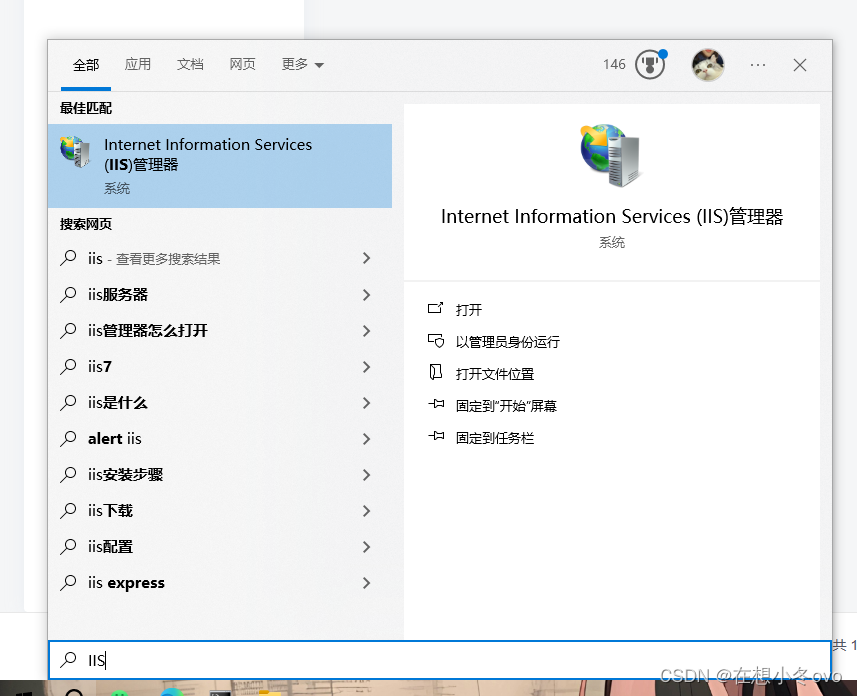Click the pin icon beside 固定到"开始"屏幕
This screenshot has height=696, width=857.
coord(436,404)
